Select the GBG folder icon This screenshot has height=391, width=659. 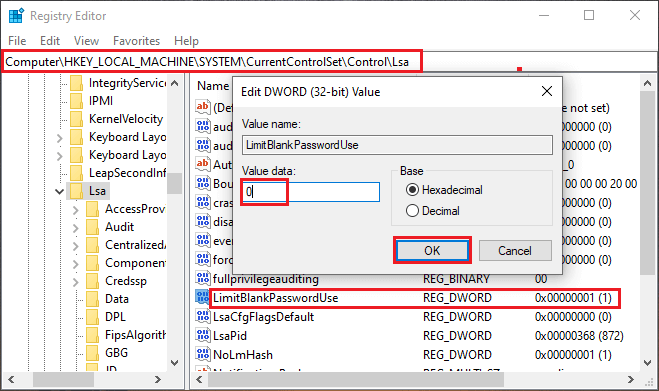92,353
